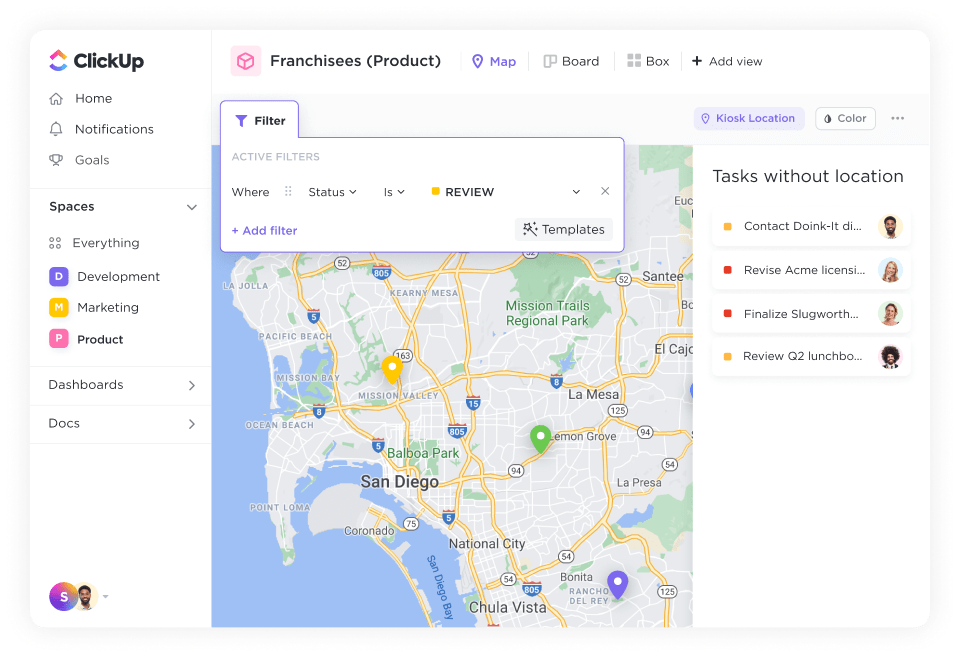Click the purple map pin near Bonita
Screen dimensions: 960x658
(617, 584)
